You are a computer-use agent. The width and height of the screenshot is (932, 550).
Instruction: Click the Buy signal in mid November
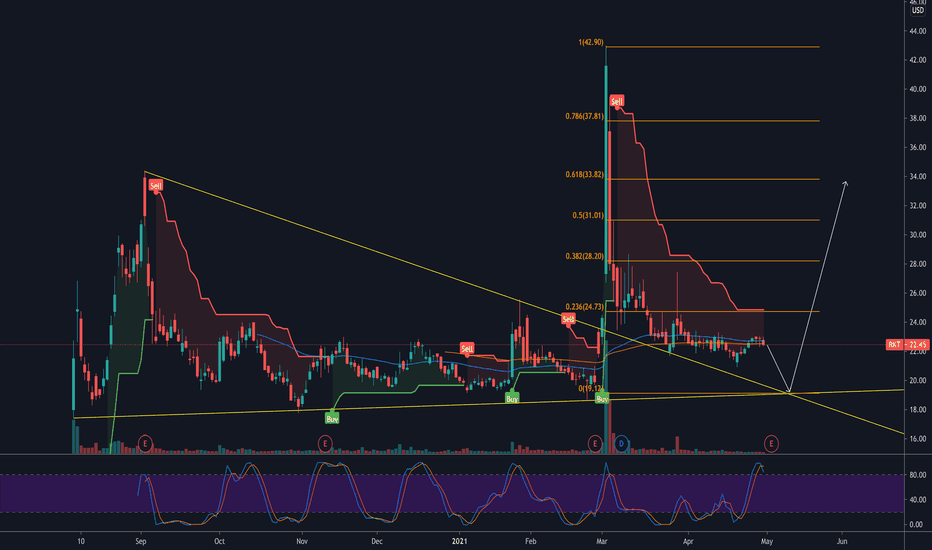click(332, 419)
